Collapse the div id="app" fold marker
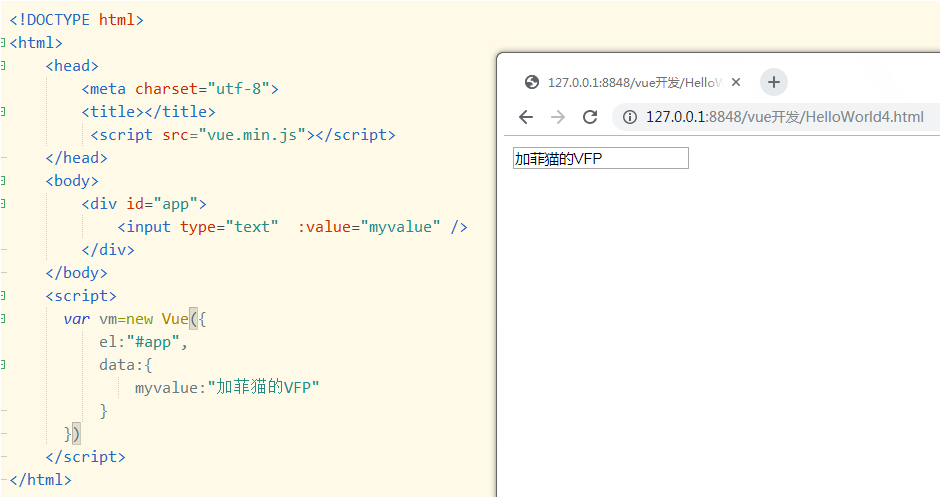 (3, 204)
